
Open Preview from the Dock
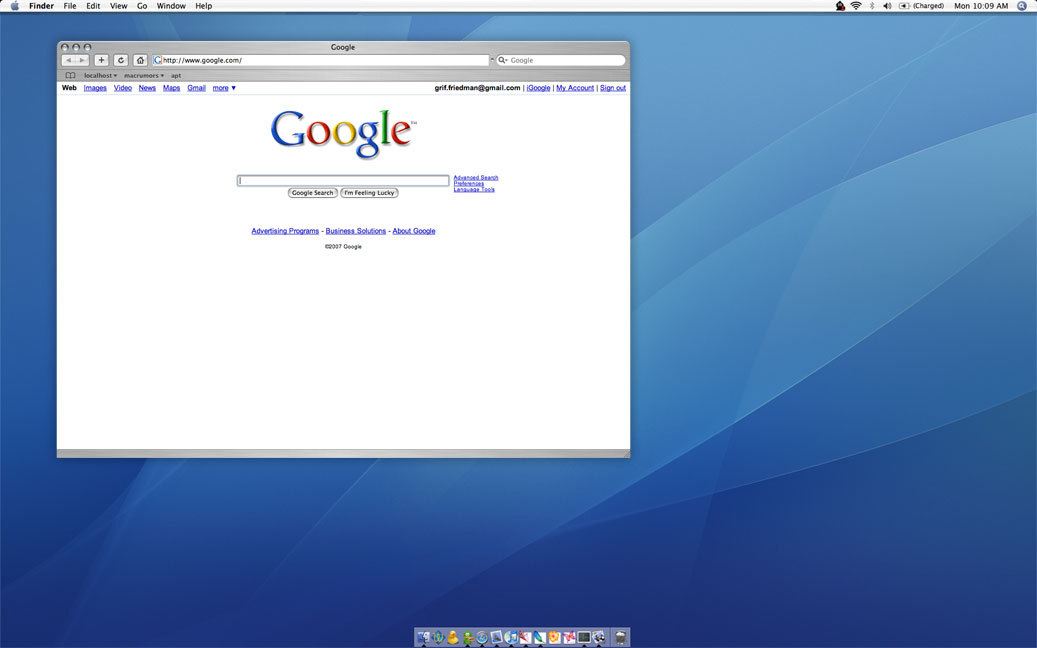pos(497,637)
